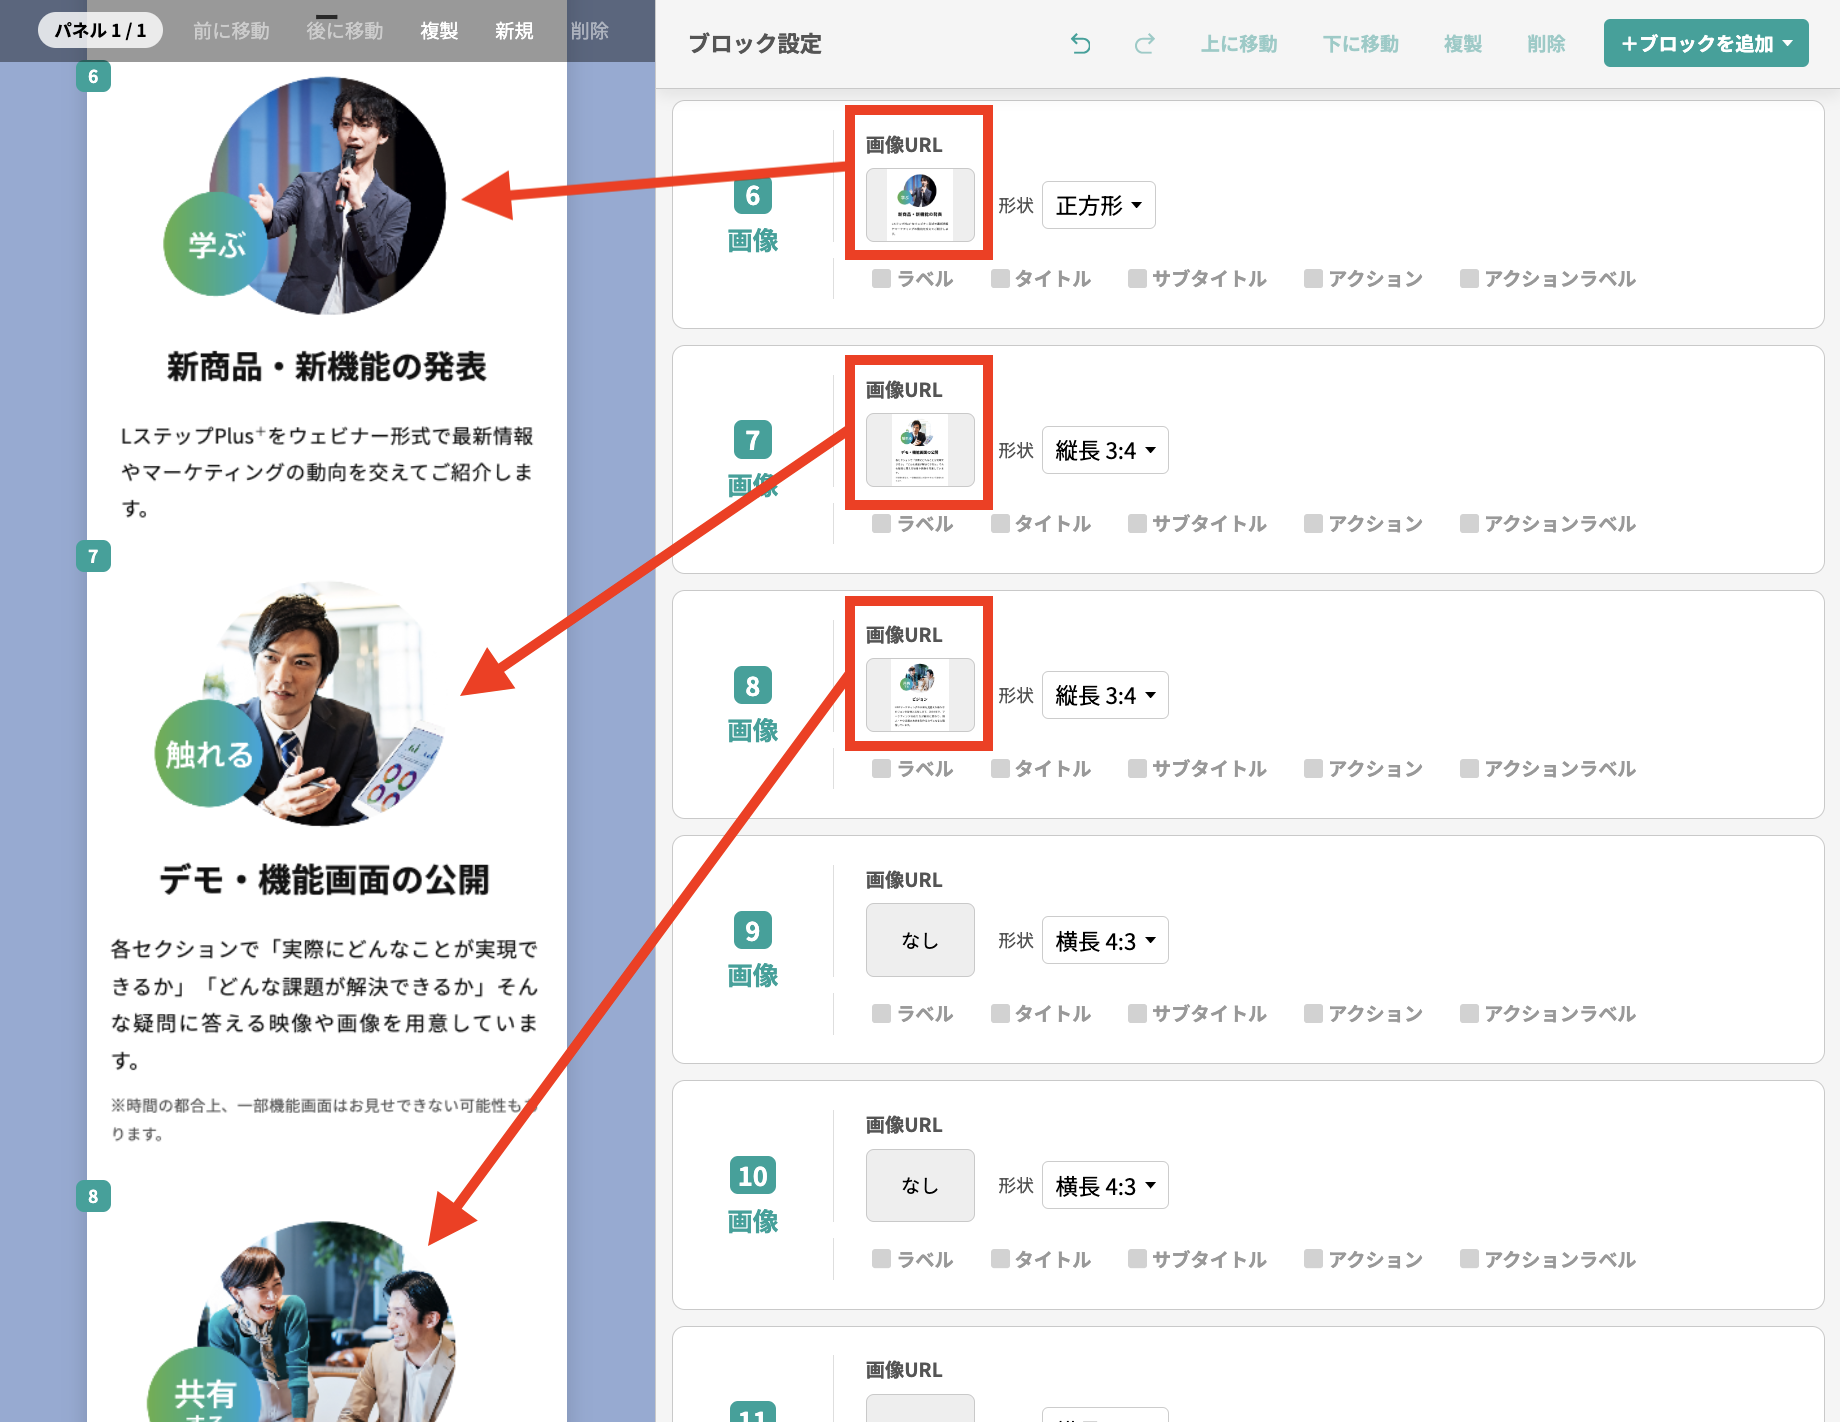Click パネル 1 / 1 indicator pill
The width and height of the screenshot is (1840, 1422).
click(100, 30)
